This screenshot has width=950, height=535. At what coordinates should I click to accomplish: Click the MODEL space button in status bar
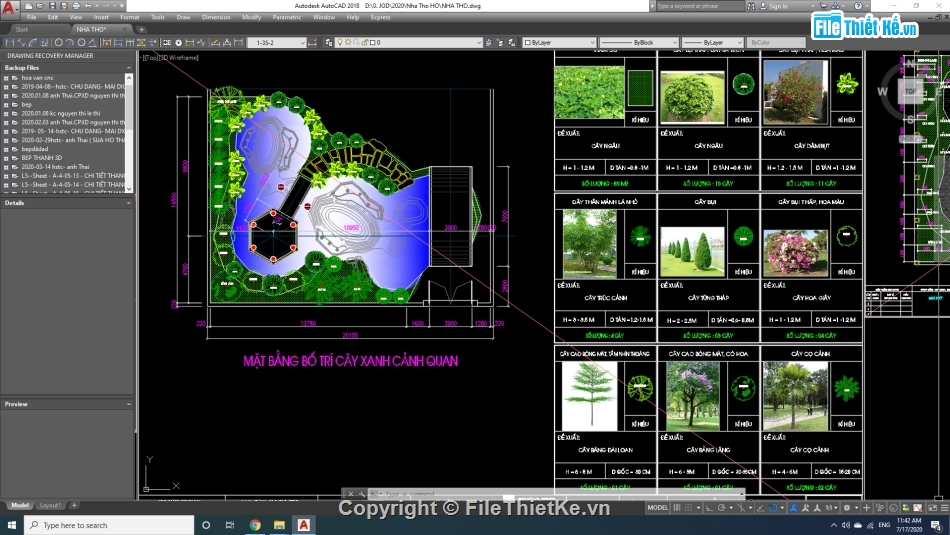(x=657, y=508)
